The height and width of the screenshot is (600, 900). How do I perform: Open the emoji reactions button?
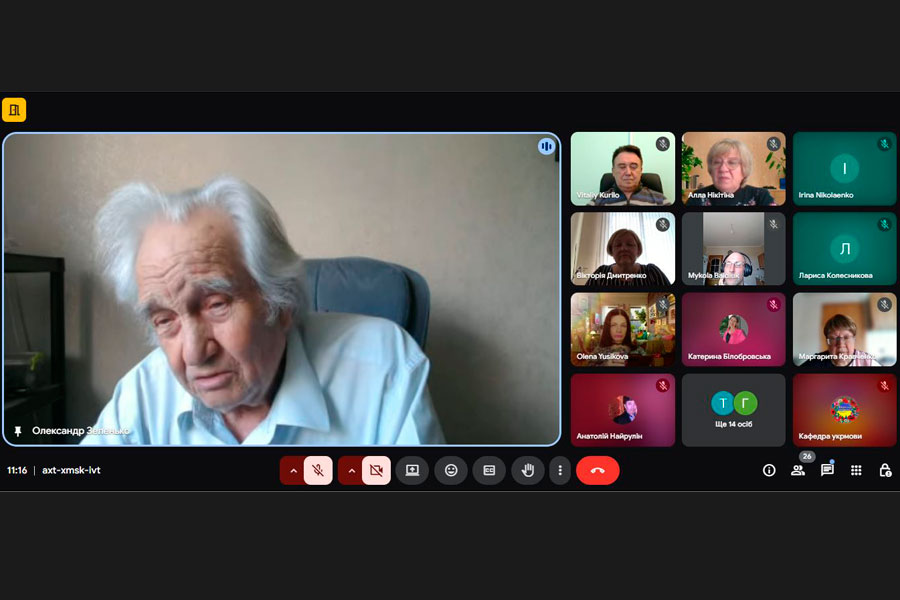[x=451, y=471]
